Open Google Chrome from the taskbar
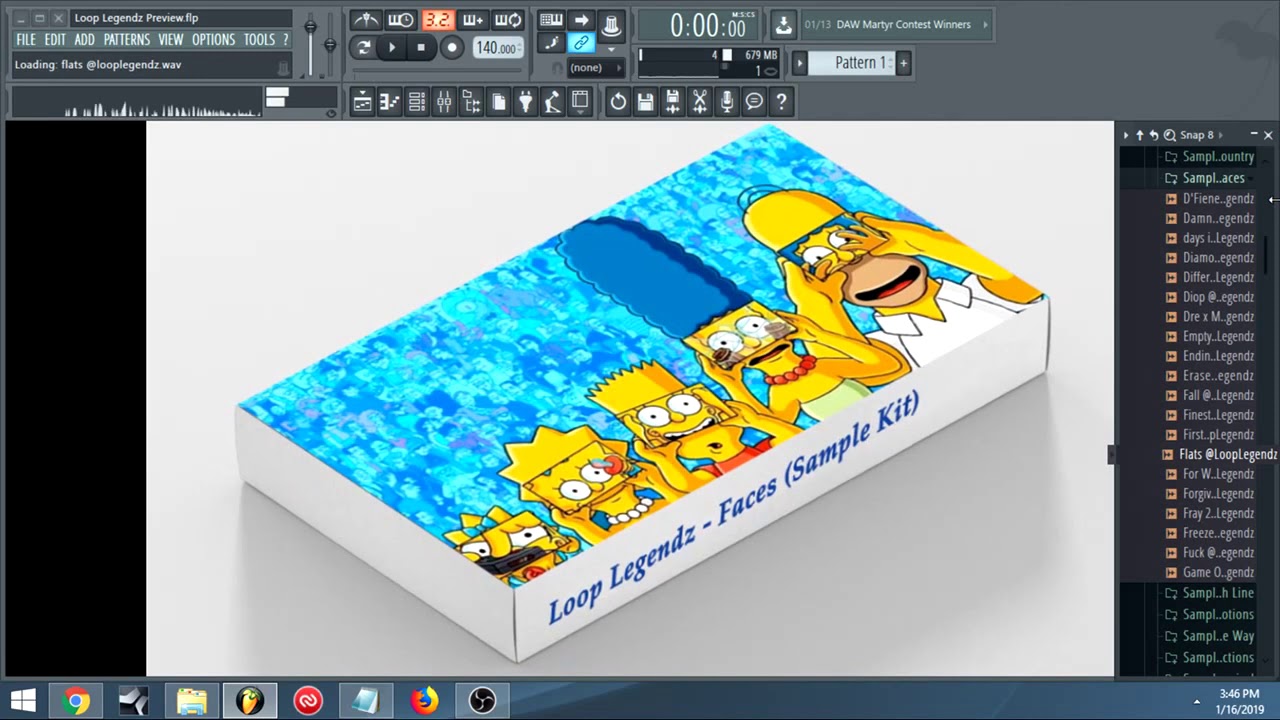Screen dimensions: 1280x720 [x=75, y=701]
